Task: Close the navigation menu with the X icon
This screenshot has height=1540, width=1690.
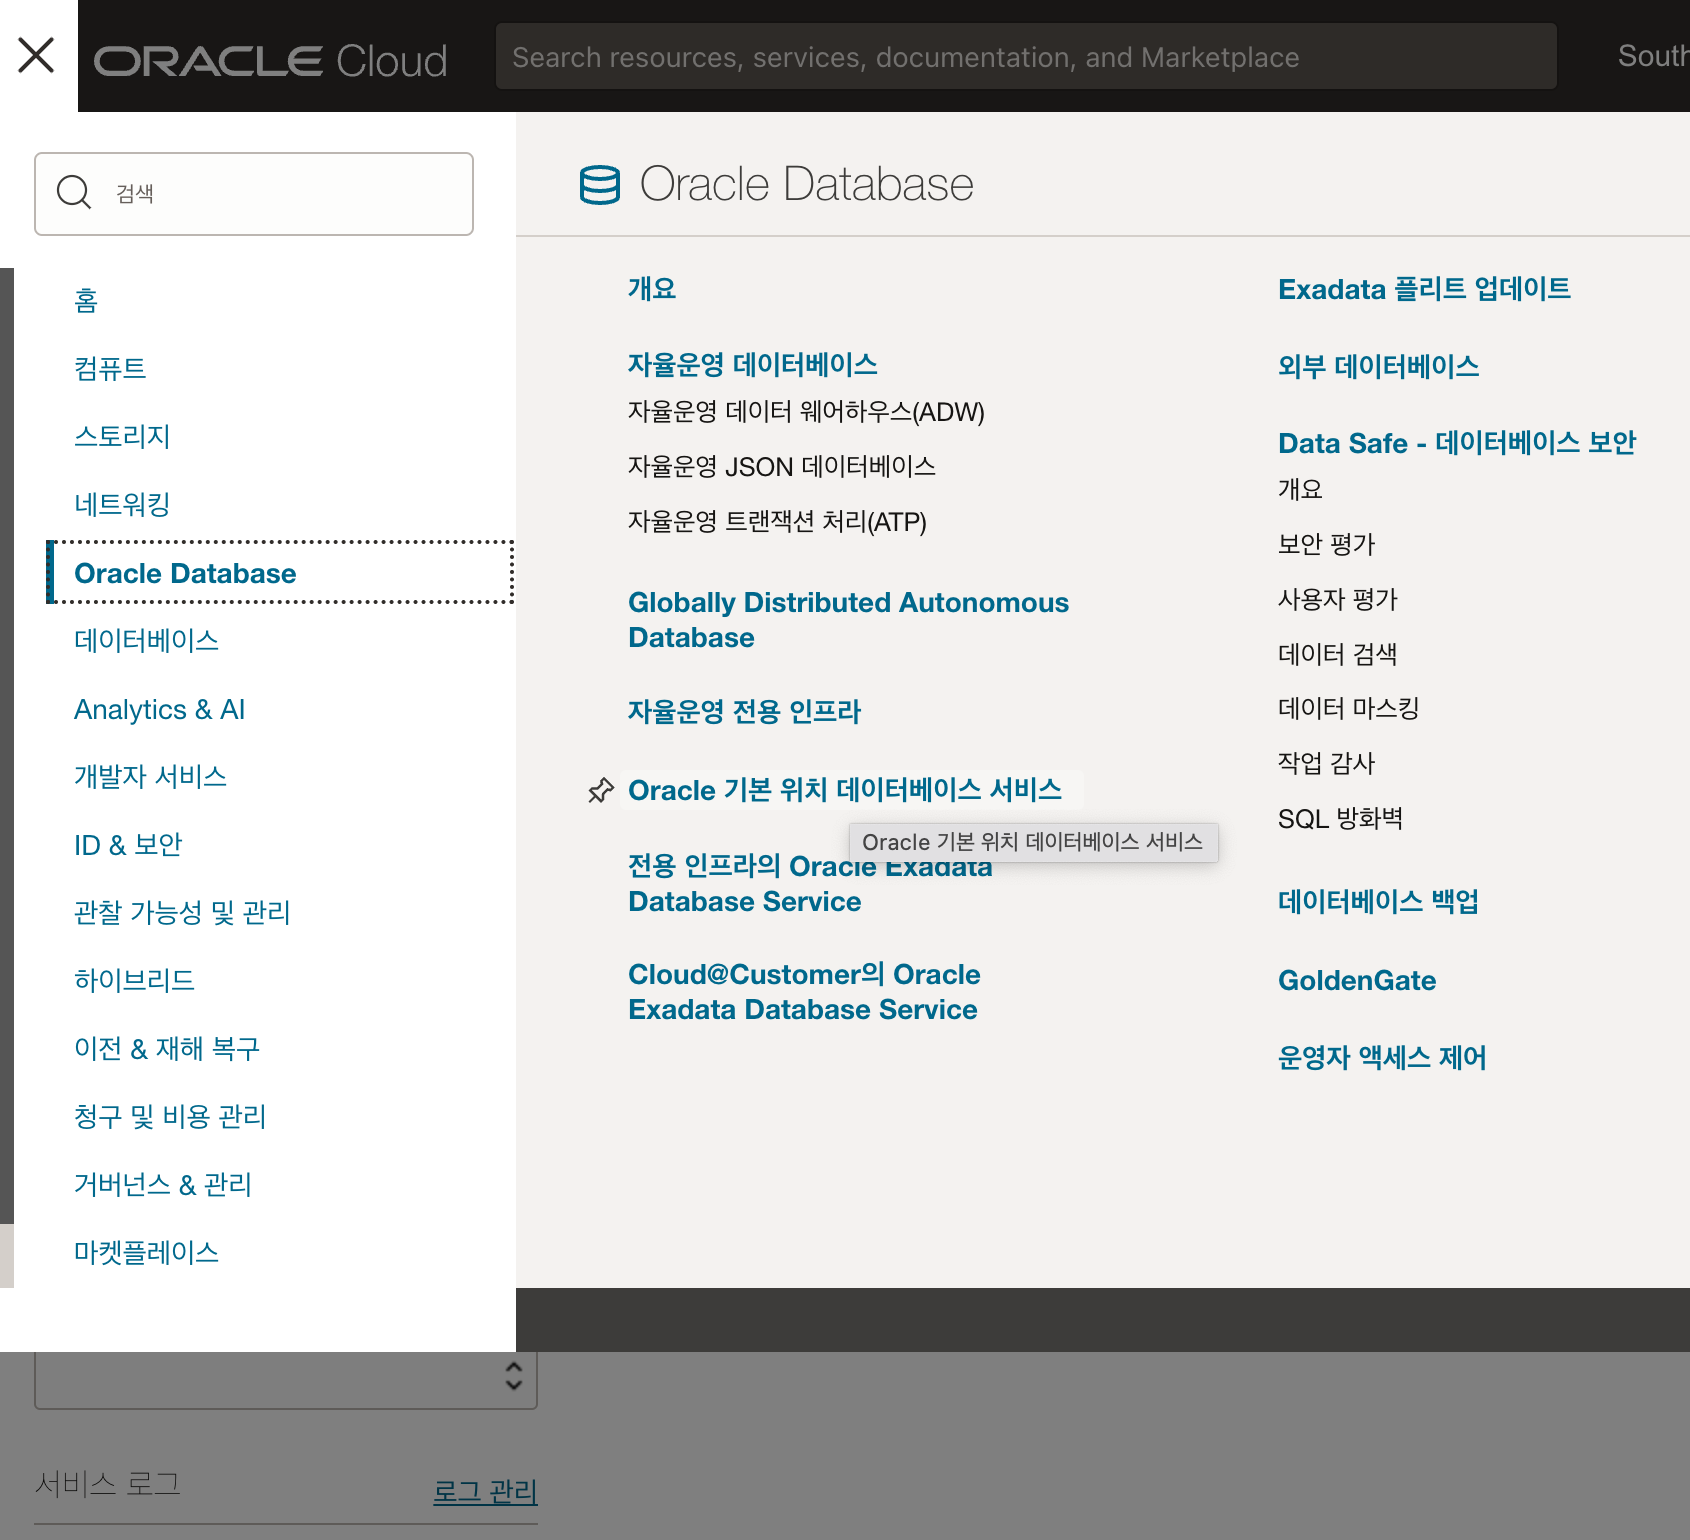Action: click(36, 55)
